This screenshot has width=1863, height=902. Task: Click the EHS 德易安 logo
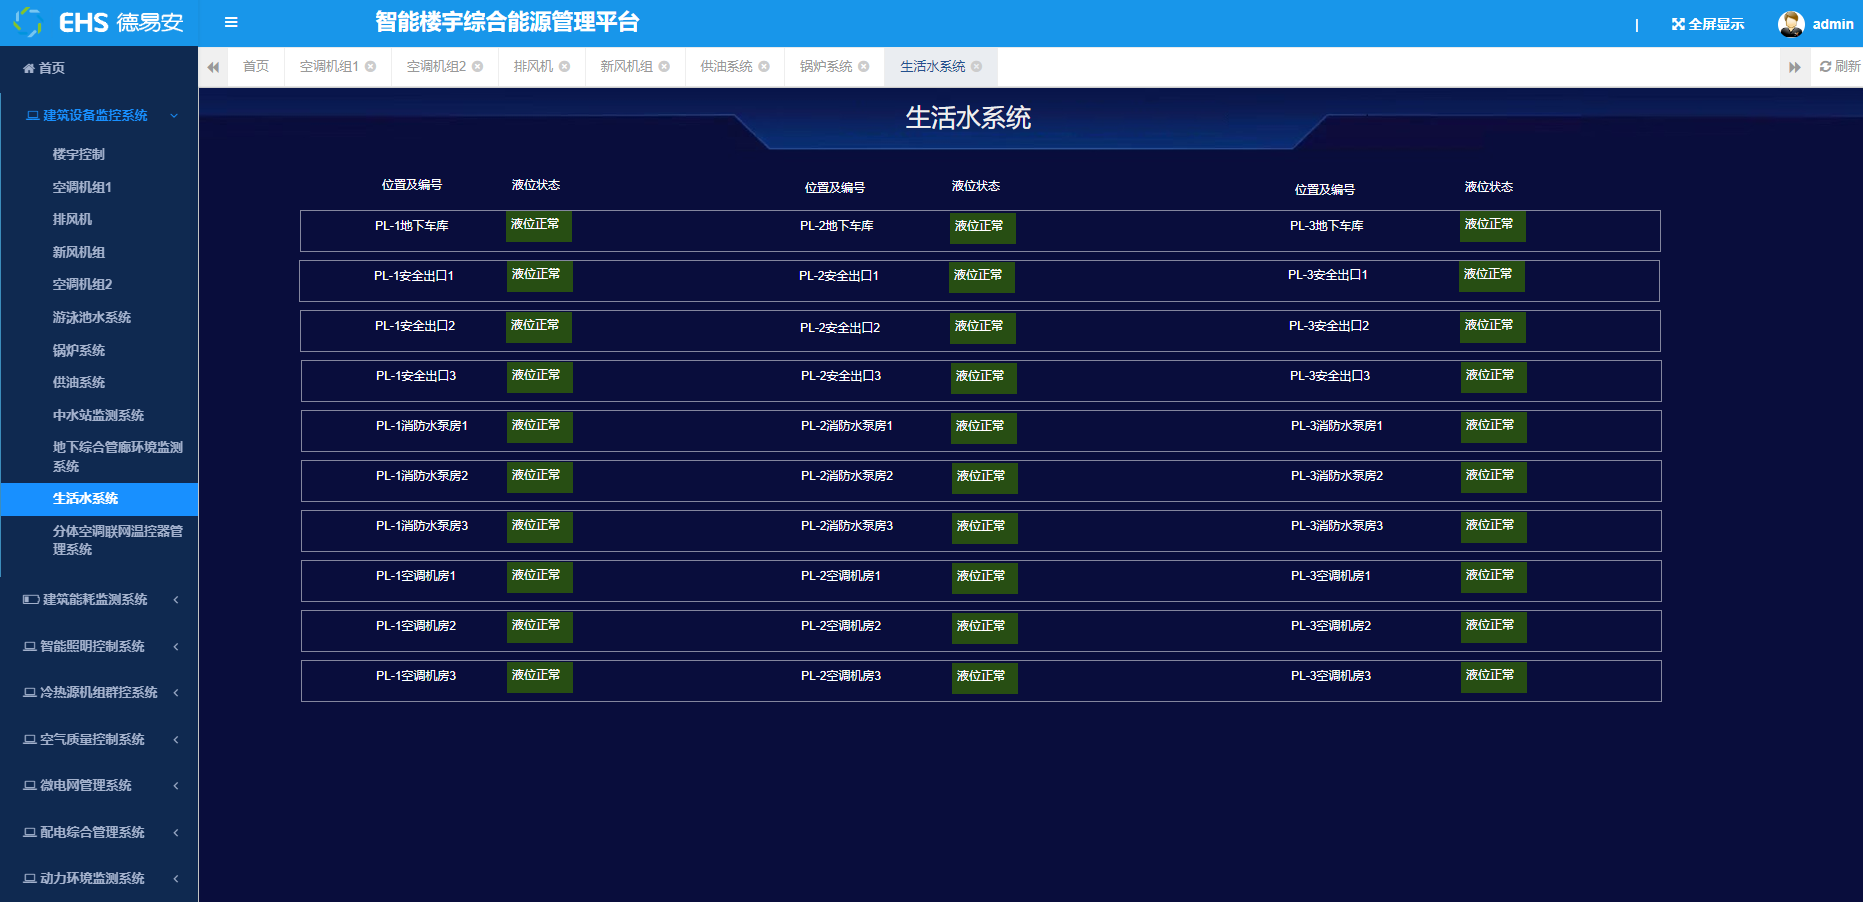[99, 22]
